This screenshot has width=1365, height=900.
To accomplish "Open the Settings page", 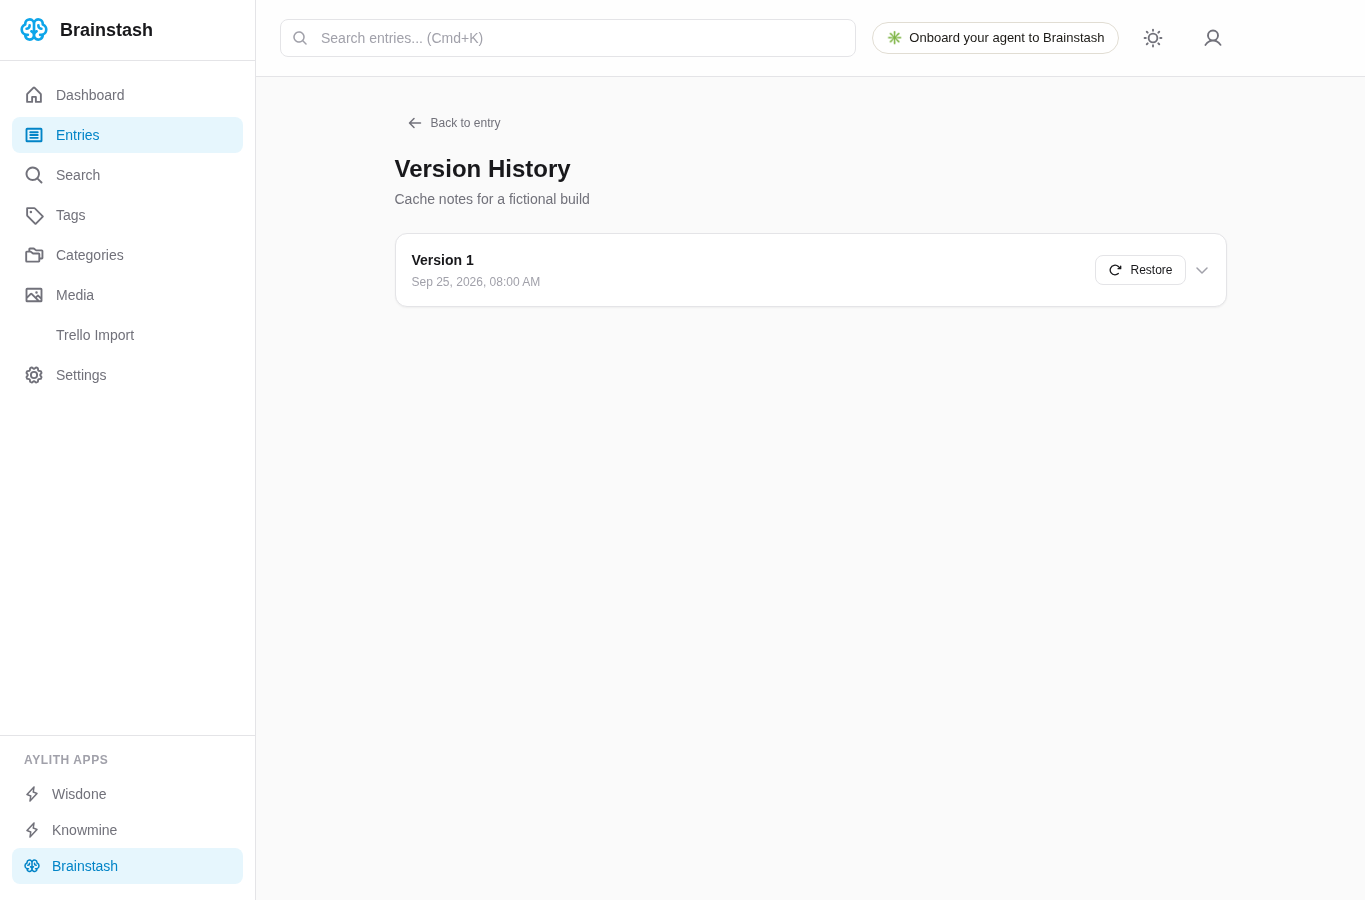I will 127,375.
